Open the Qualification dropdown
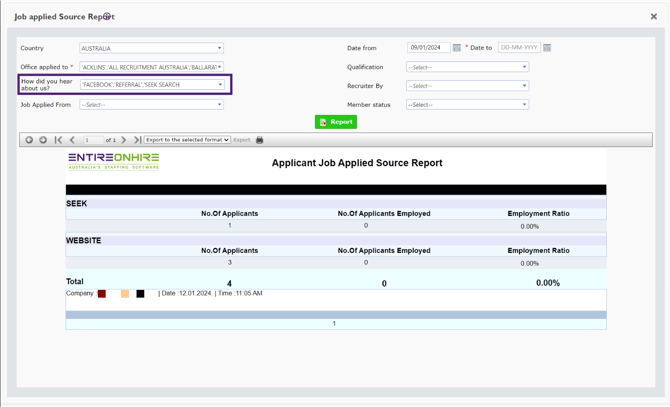670x407 pixels. [467, 67]
